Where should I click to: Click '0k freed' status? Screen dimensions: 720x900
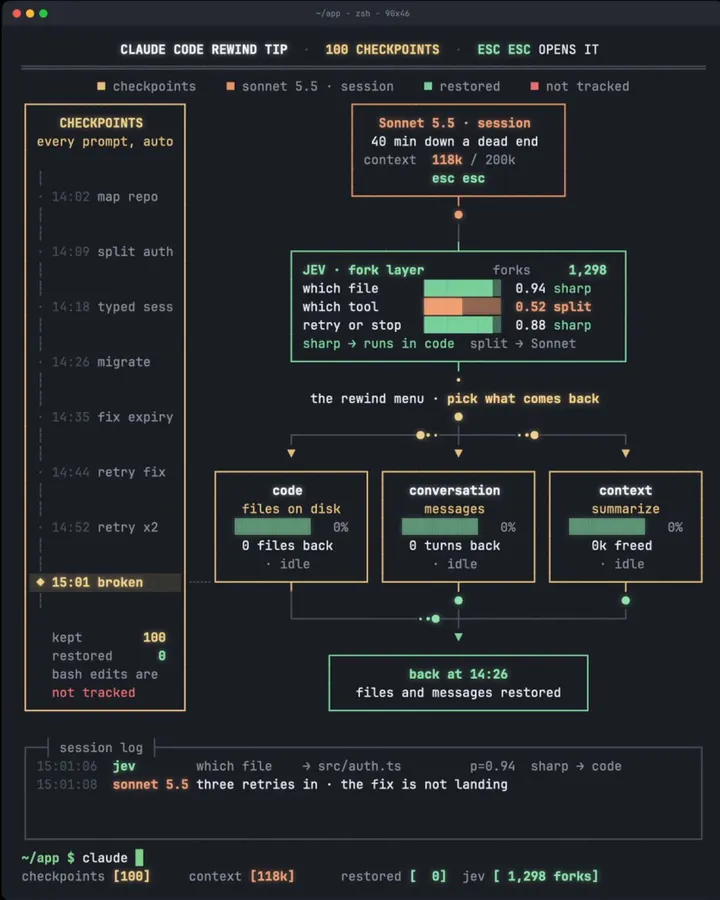622,546
